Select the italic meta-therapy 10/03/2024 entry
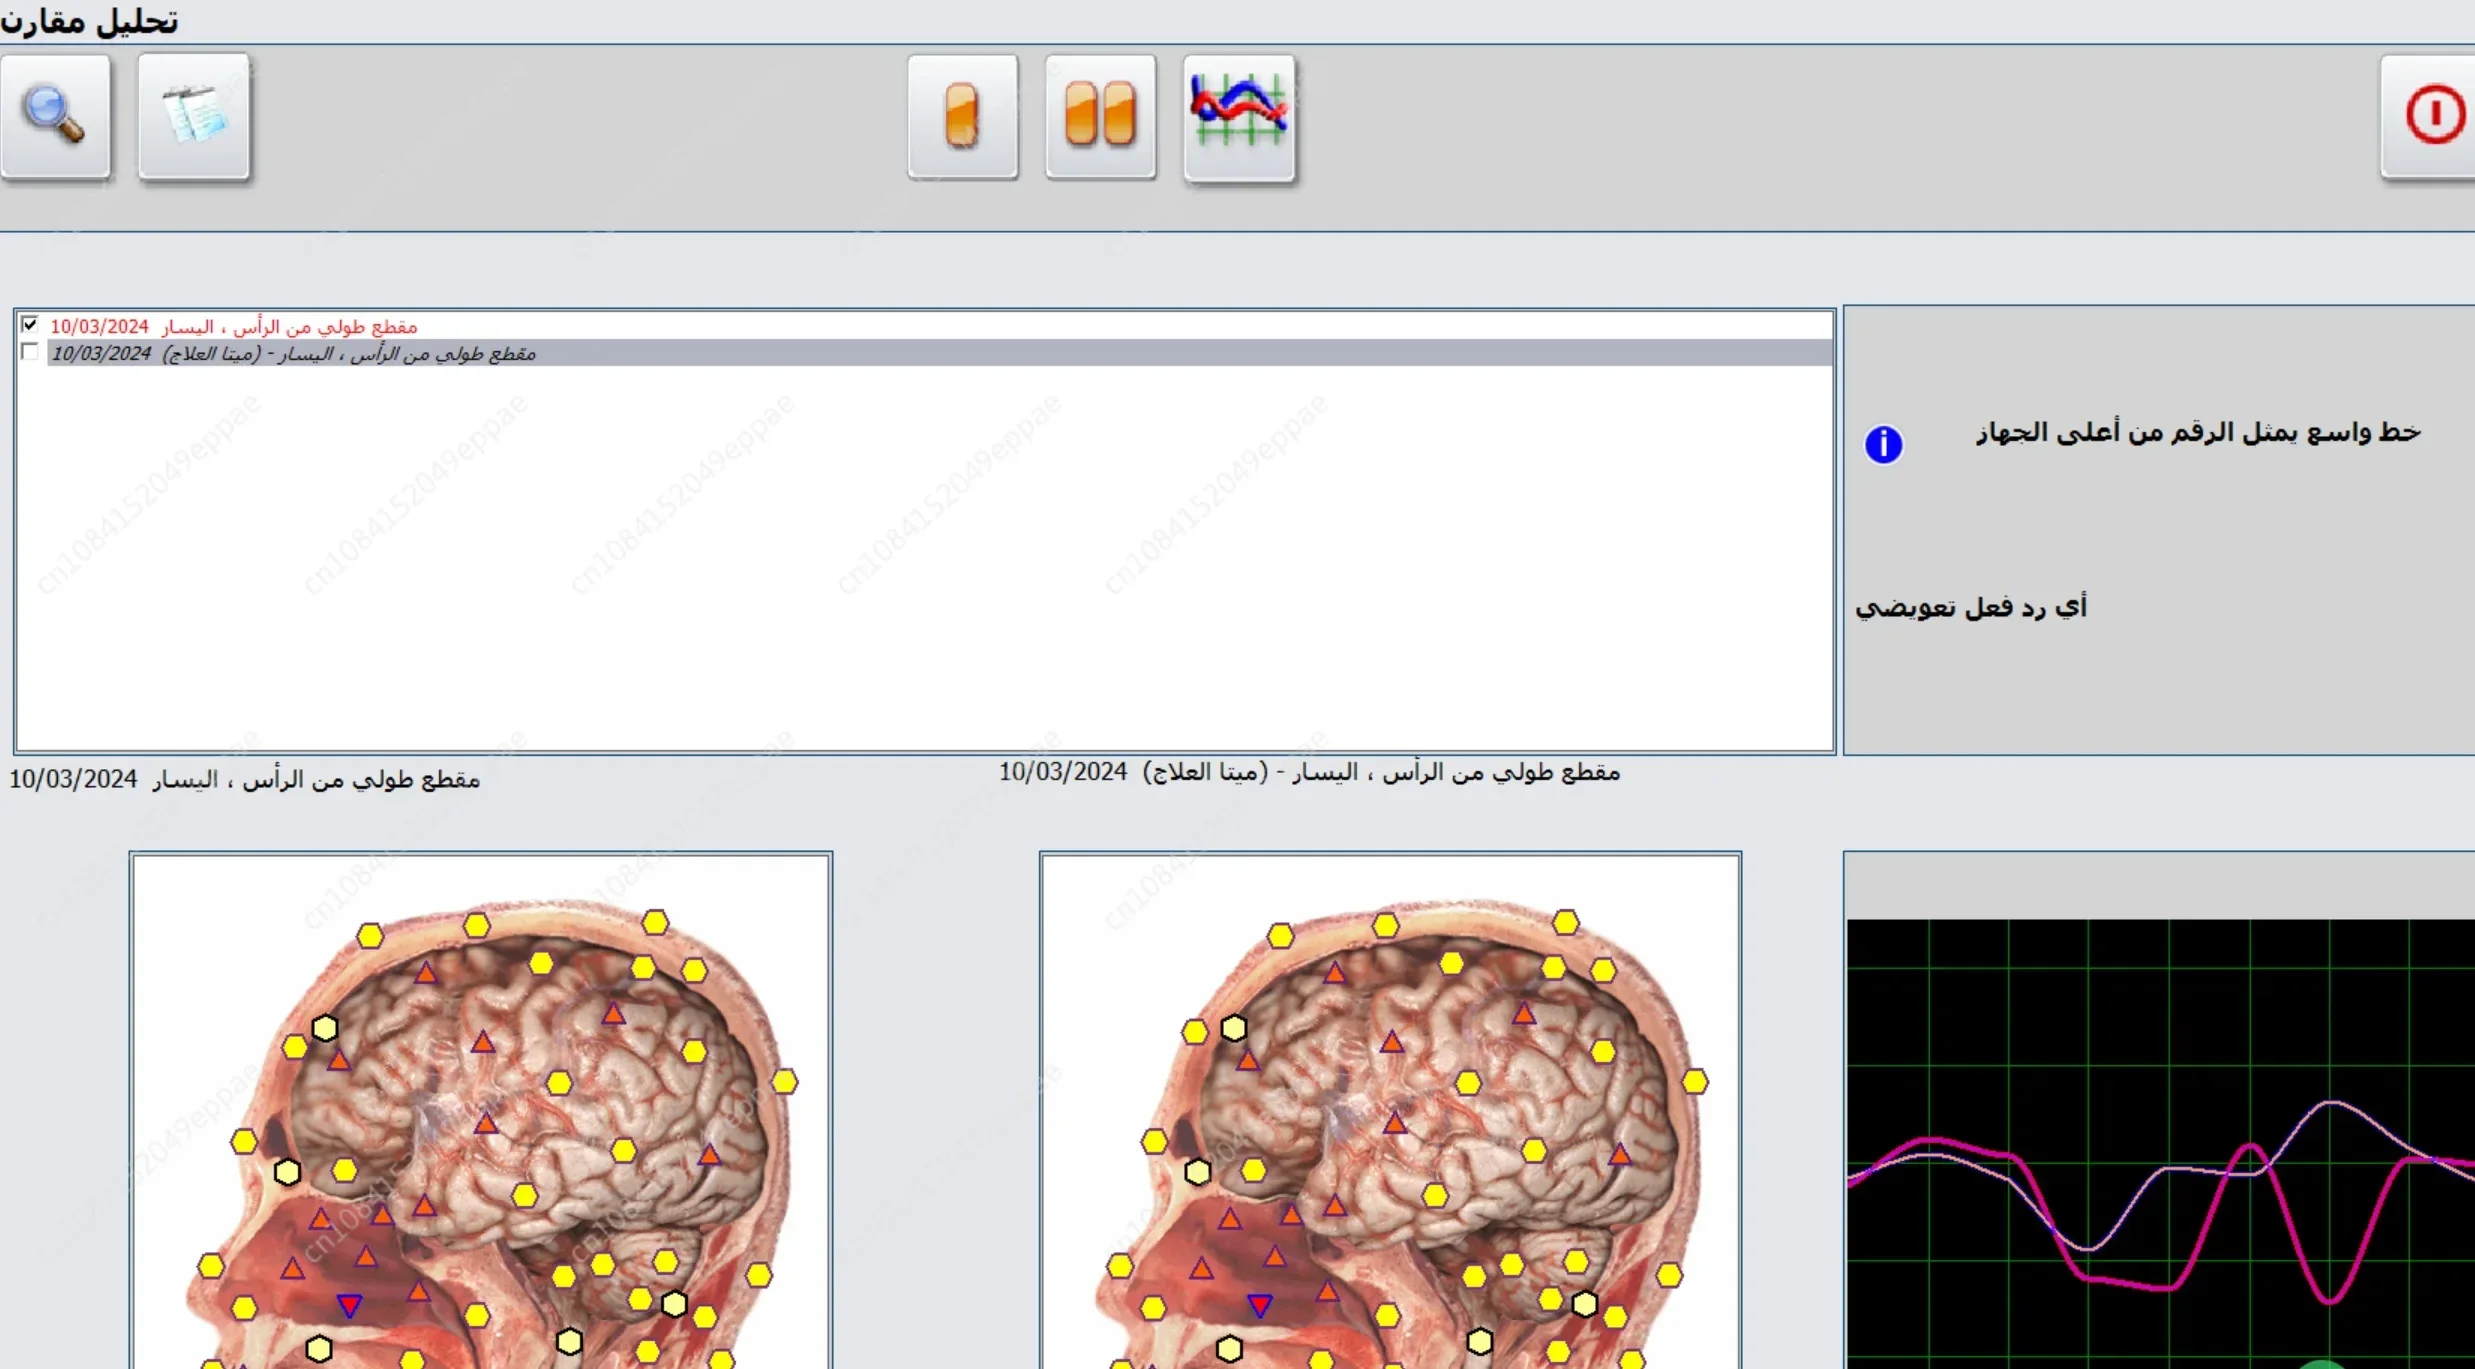Image resolution: width=2475 pixels, height=1369 pixels. (294, 353)
